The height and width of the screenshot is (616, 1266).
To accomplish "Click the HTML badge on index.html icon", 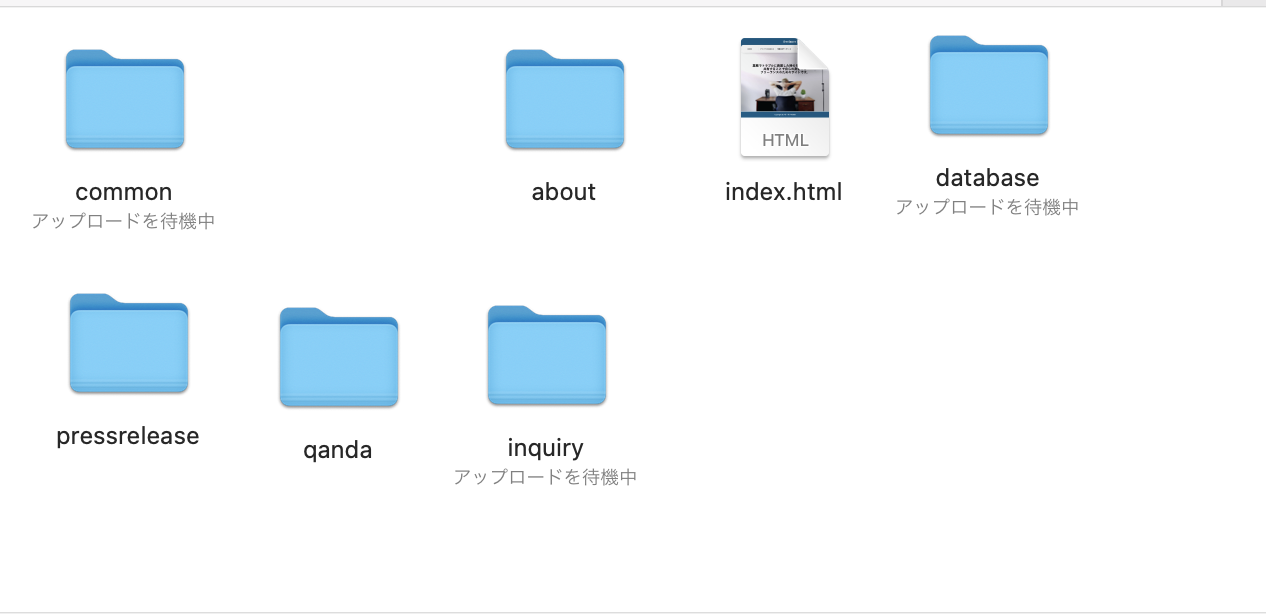I will [x=785, y=140].
